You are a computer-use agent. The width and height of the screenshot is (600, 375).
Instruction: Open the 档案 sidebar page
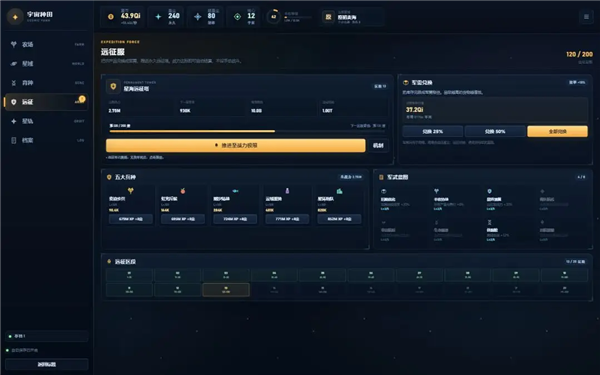47,140
